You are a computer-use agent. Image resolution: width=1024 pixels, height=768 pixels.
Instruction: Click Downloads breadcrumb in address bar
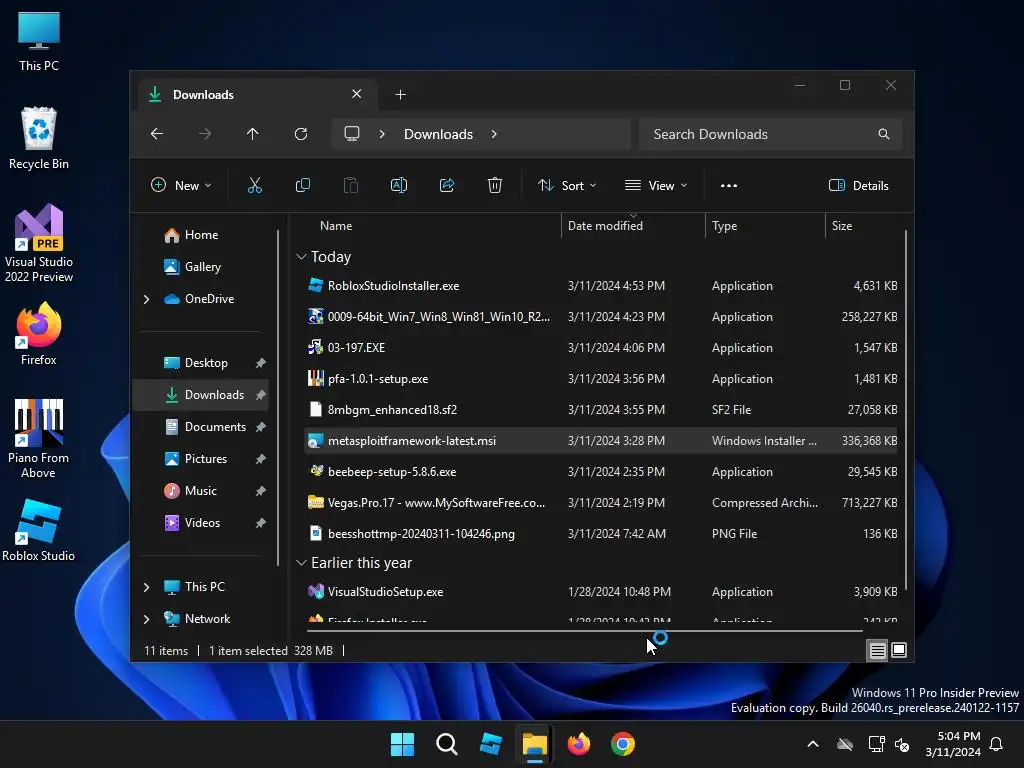tap(438, 134)
